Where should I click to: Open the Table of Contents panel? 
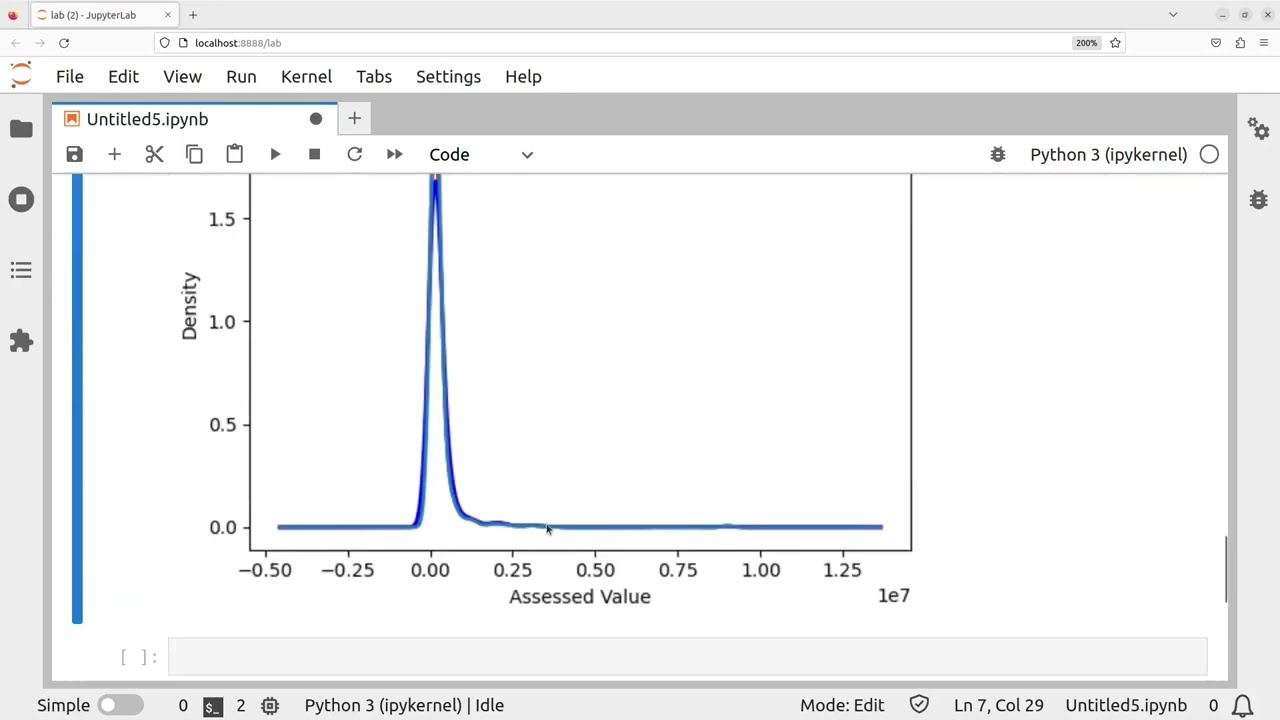coord(21,270)
